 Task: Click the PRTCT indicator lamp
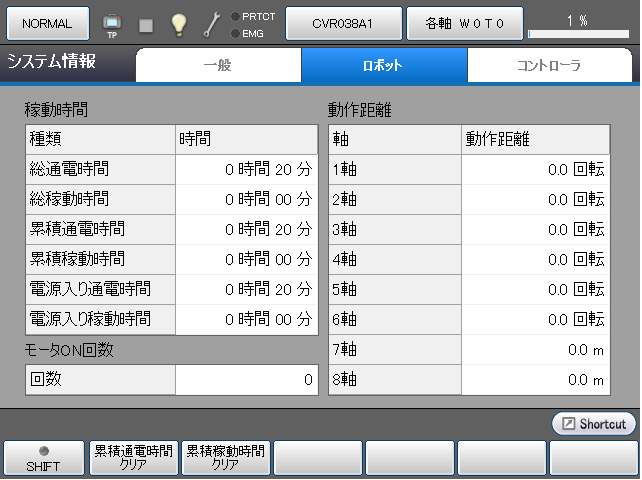pyautogui.click(x=235, y=16)
